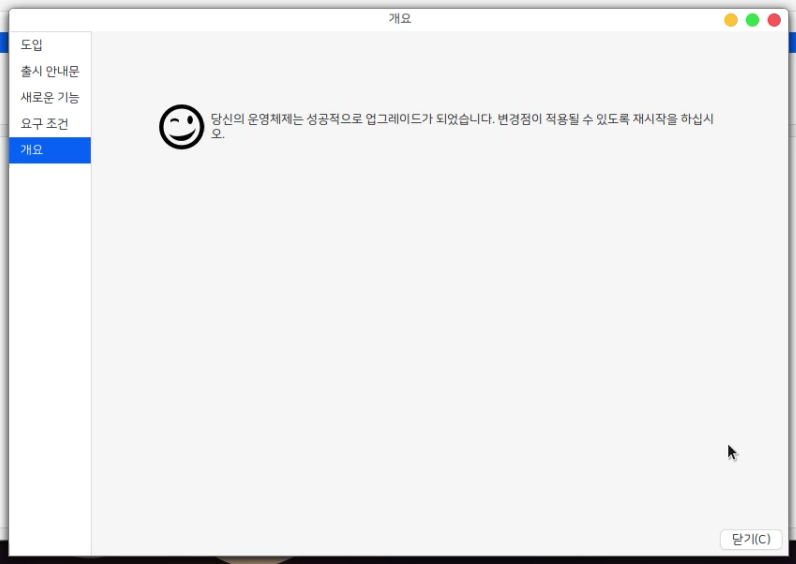
Task: Open the 도입 page in the sidebar
Action: (x=32, y=45)
